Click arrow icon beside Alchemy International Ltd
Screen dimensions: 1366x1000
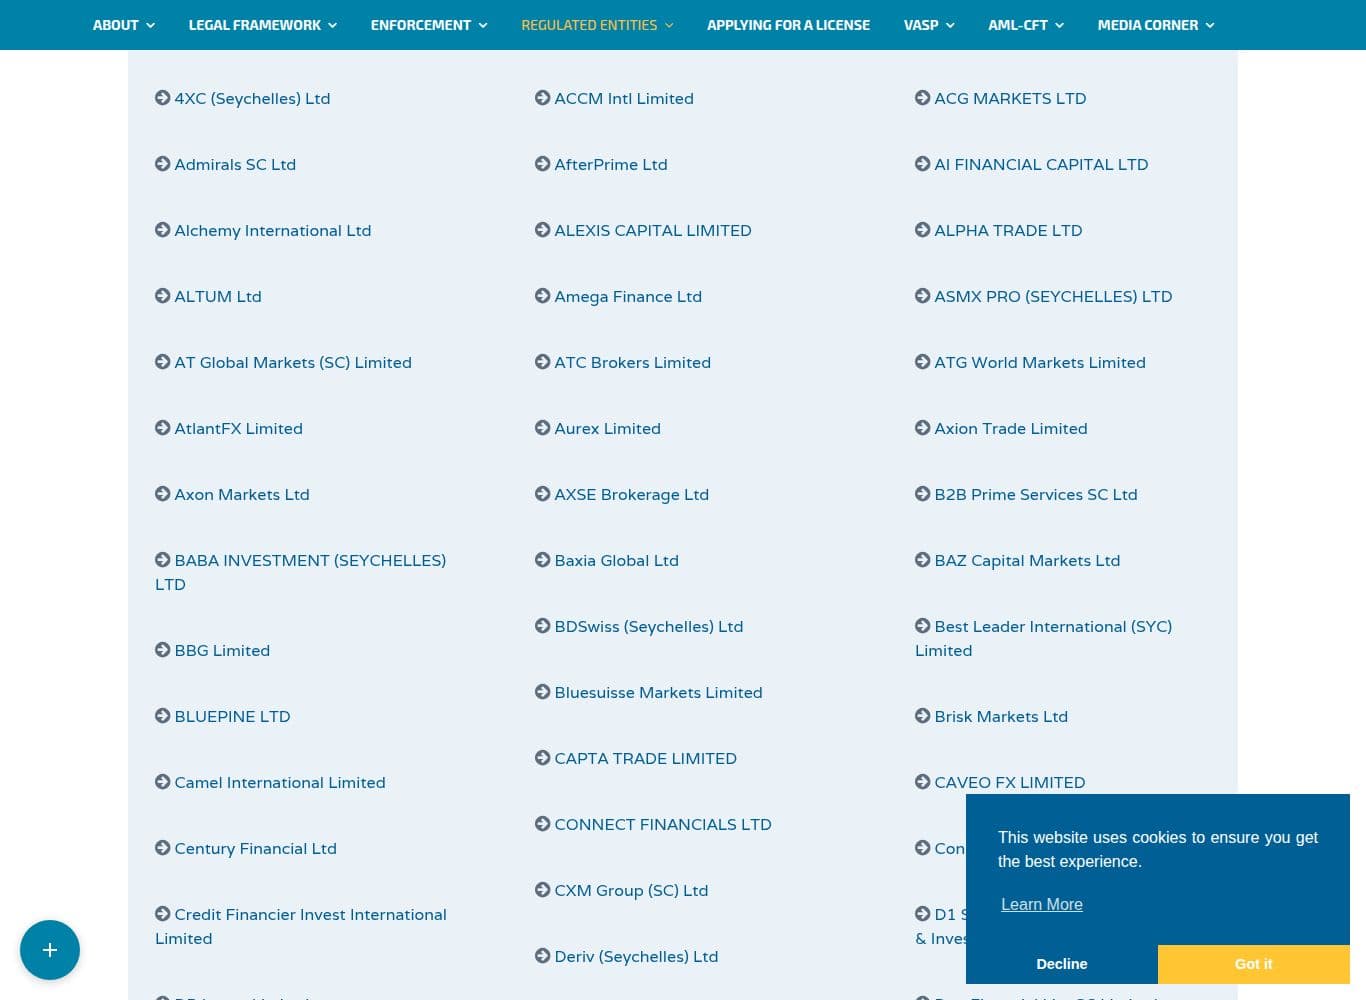[162, 230]
